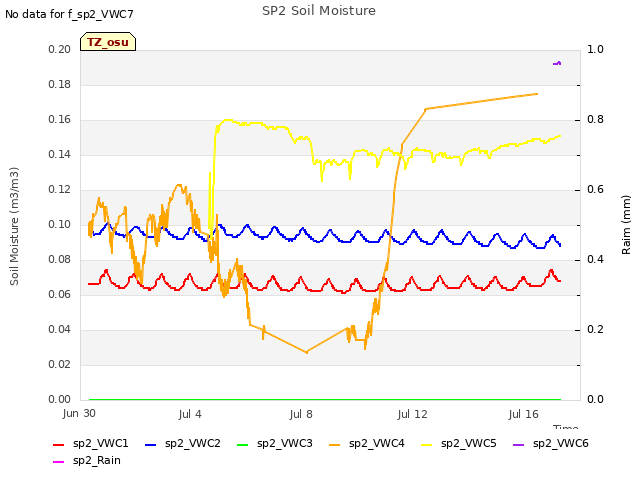Click the magenta sp2_Rain legend swatch
The image size is (640, 480).
point(59,462)
